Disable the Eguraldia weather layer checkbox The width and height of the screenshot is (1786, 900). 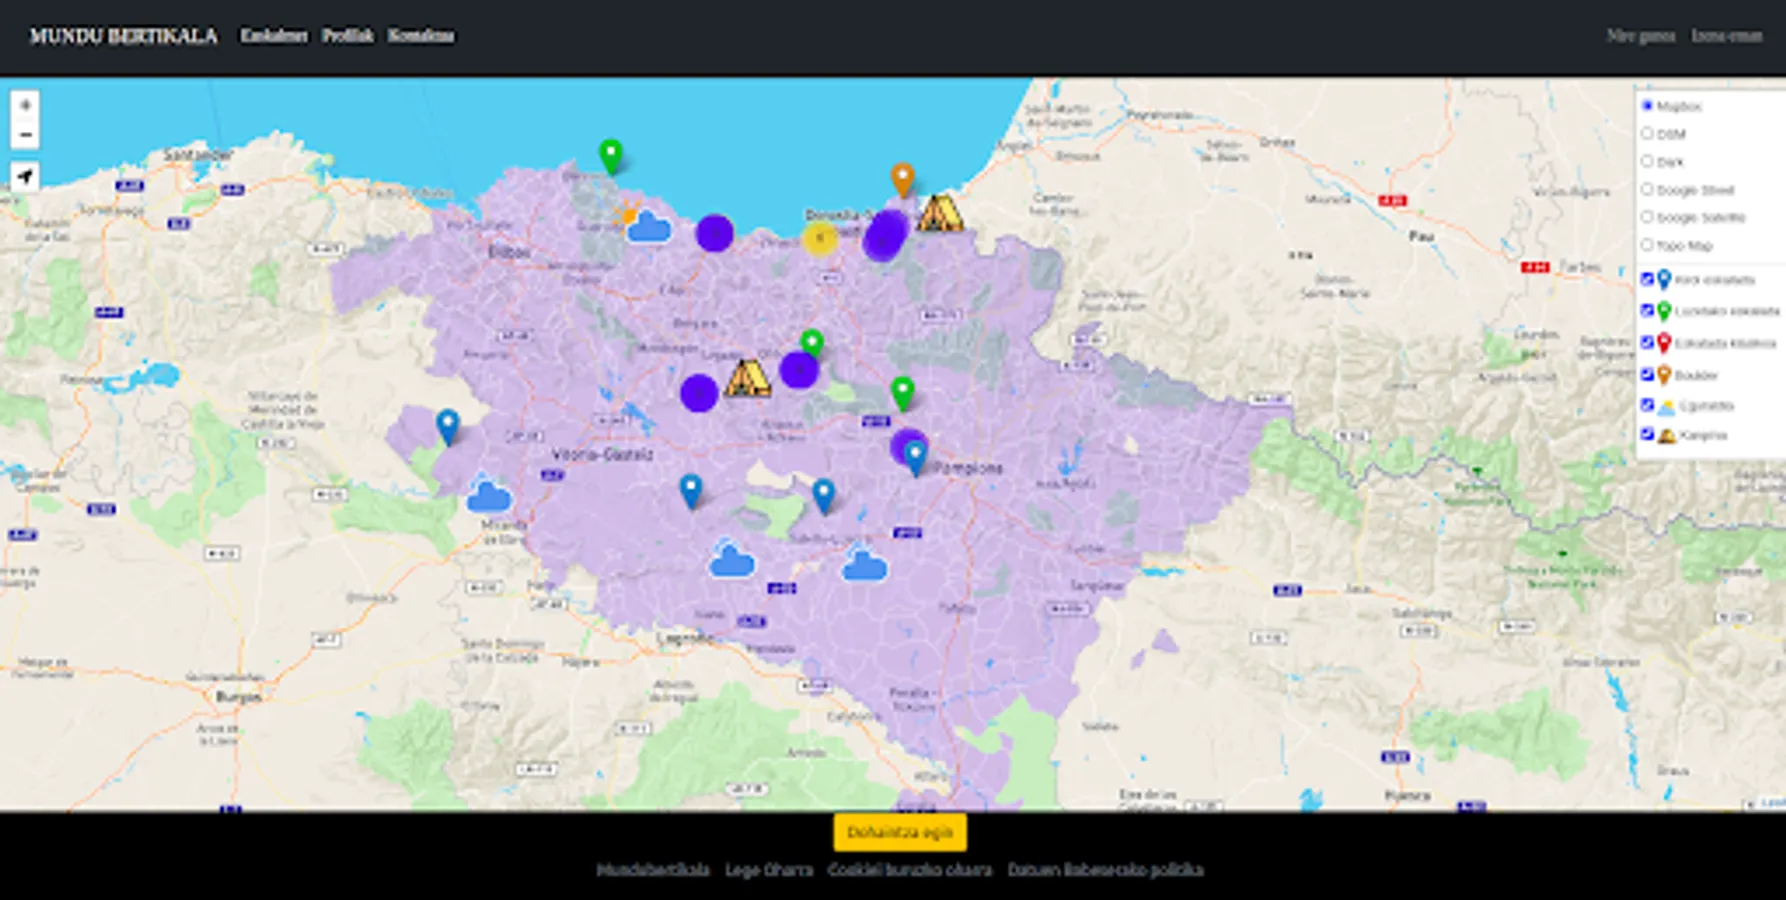point(1647,404)
